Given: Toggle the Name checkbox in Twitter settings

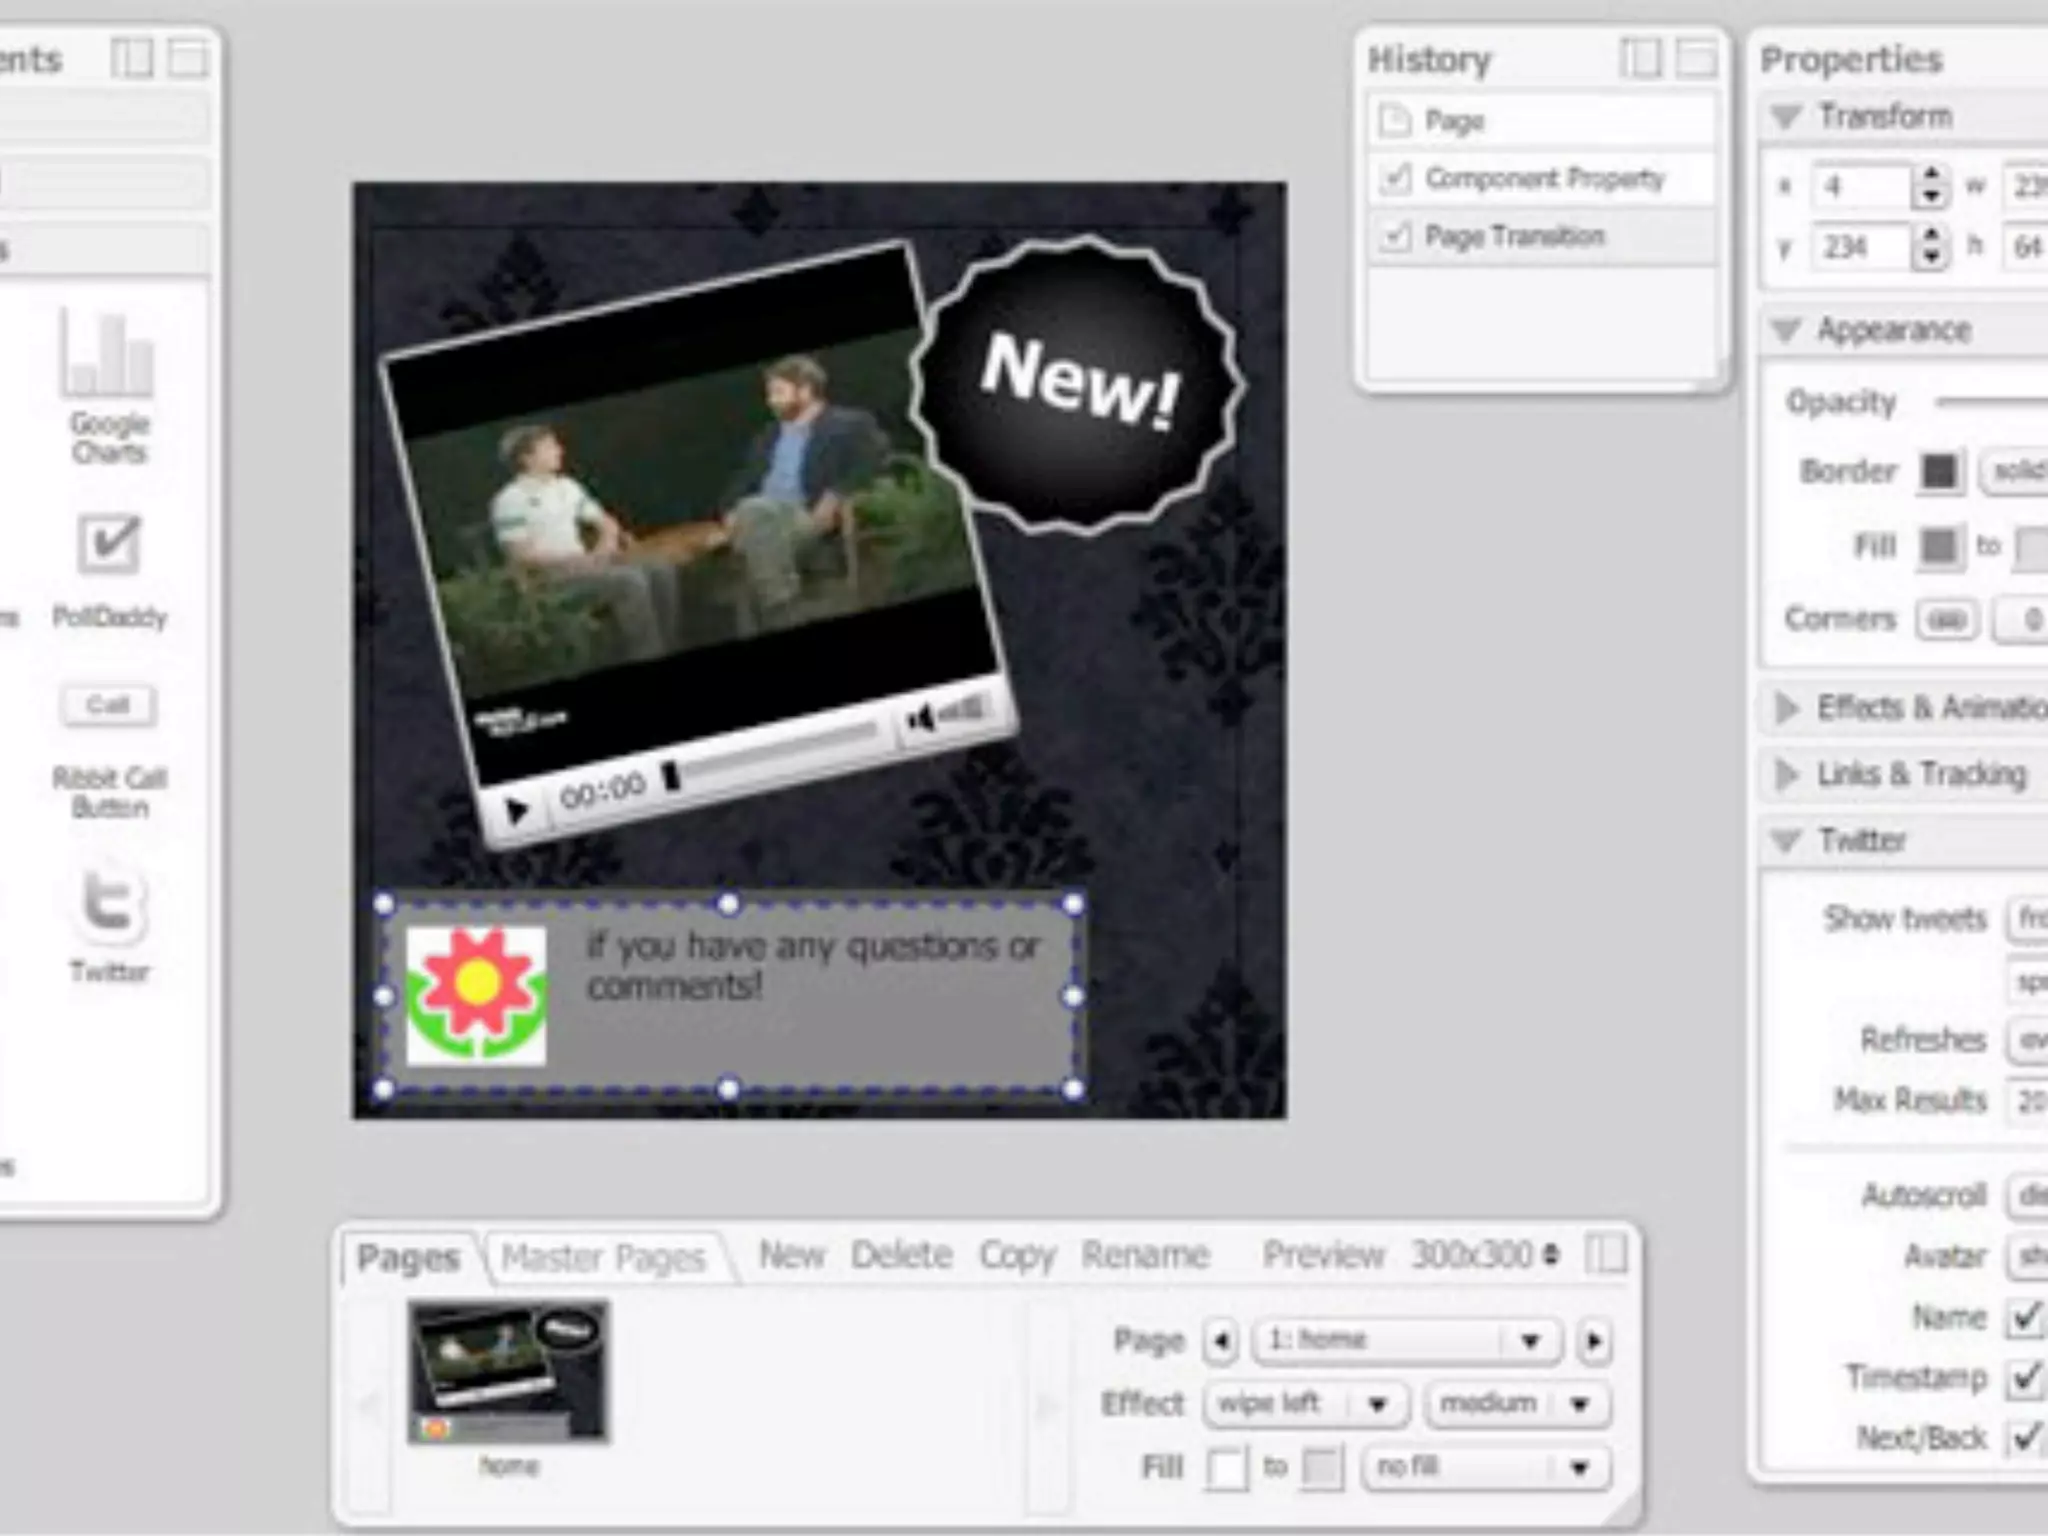Looking at the screenshot, I should pos(2026,1318).
